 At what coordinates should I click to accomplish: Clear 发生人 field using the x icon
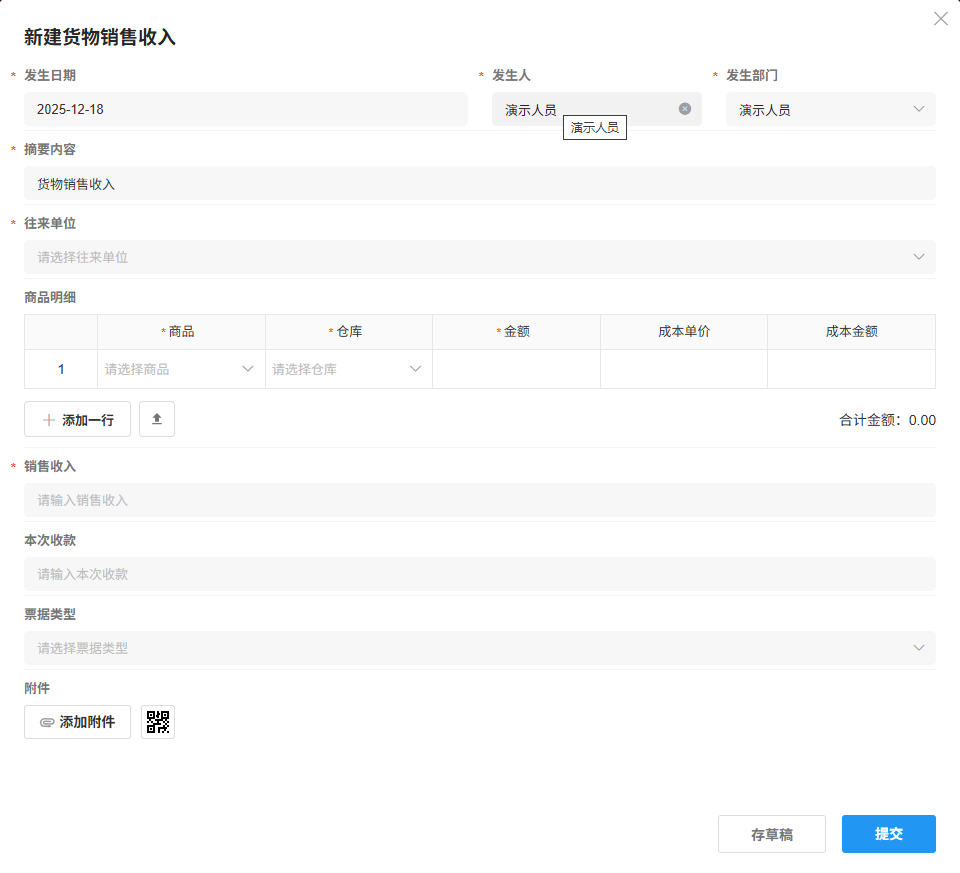click(684, 109)
